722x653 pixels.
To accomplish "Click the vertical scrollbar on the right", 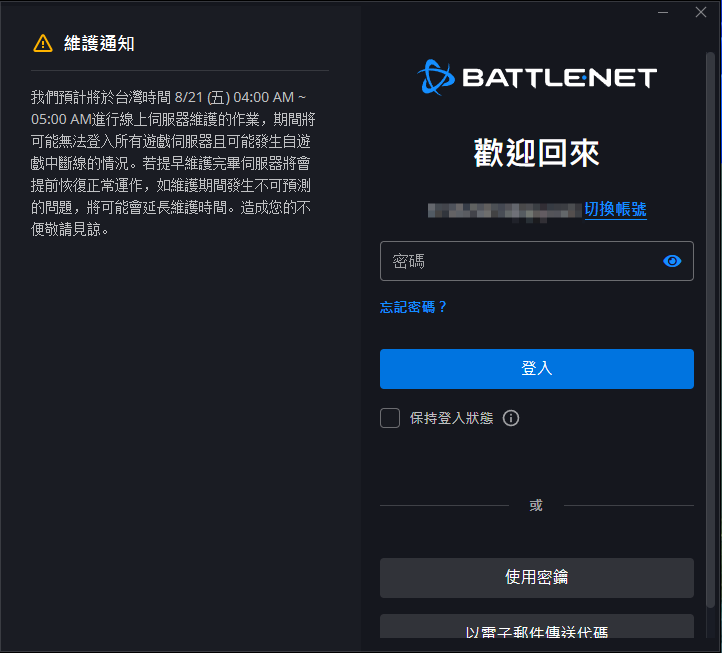I will (x=710, y=329).
